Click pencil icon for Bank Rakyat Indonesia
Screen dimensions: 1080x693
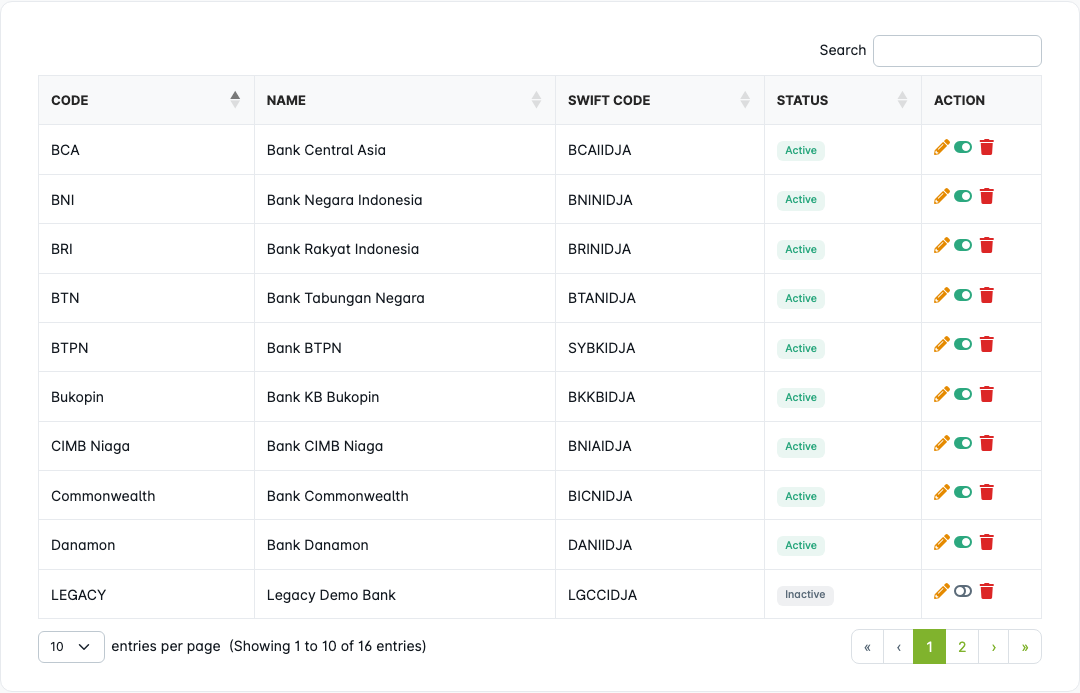coord(941,246)
